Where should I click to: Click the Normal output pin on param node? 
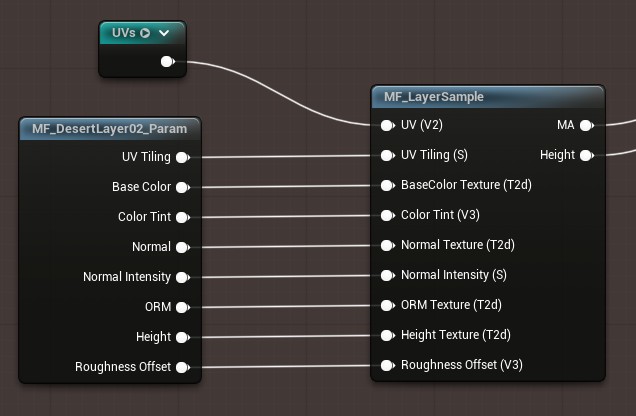(x=183, y=247)
